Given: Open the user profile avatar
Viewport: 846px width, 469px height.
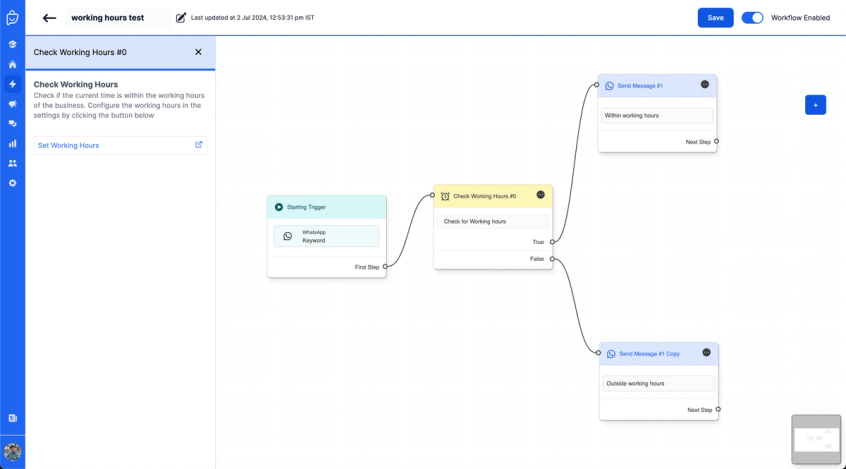Looking at the screenshot, I should [12, 452].
